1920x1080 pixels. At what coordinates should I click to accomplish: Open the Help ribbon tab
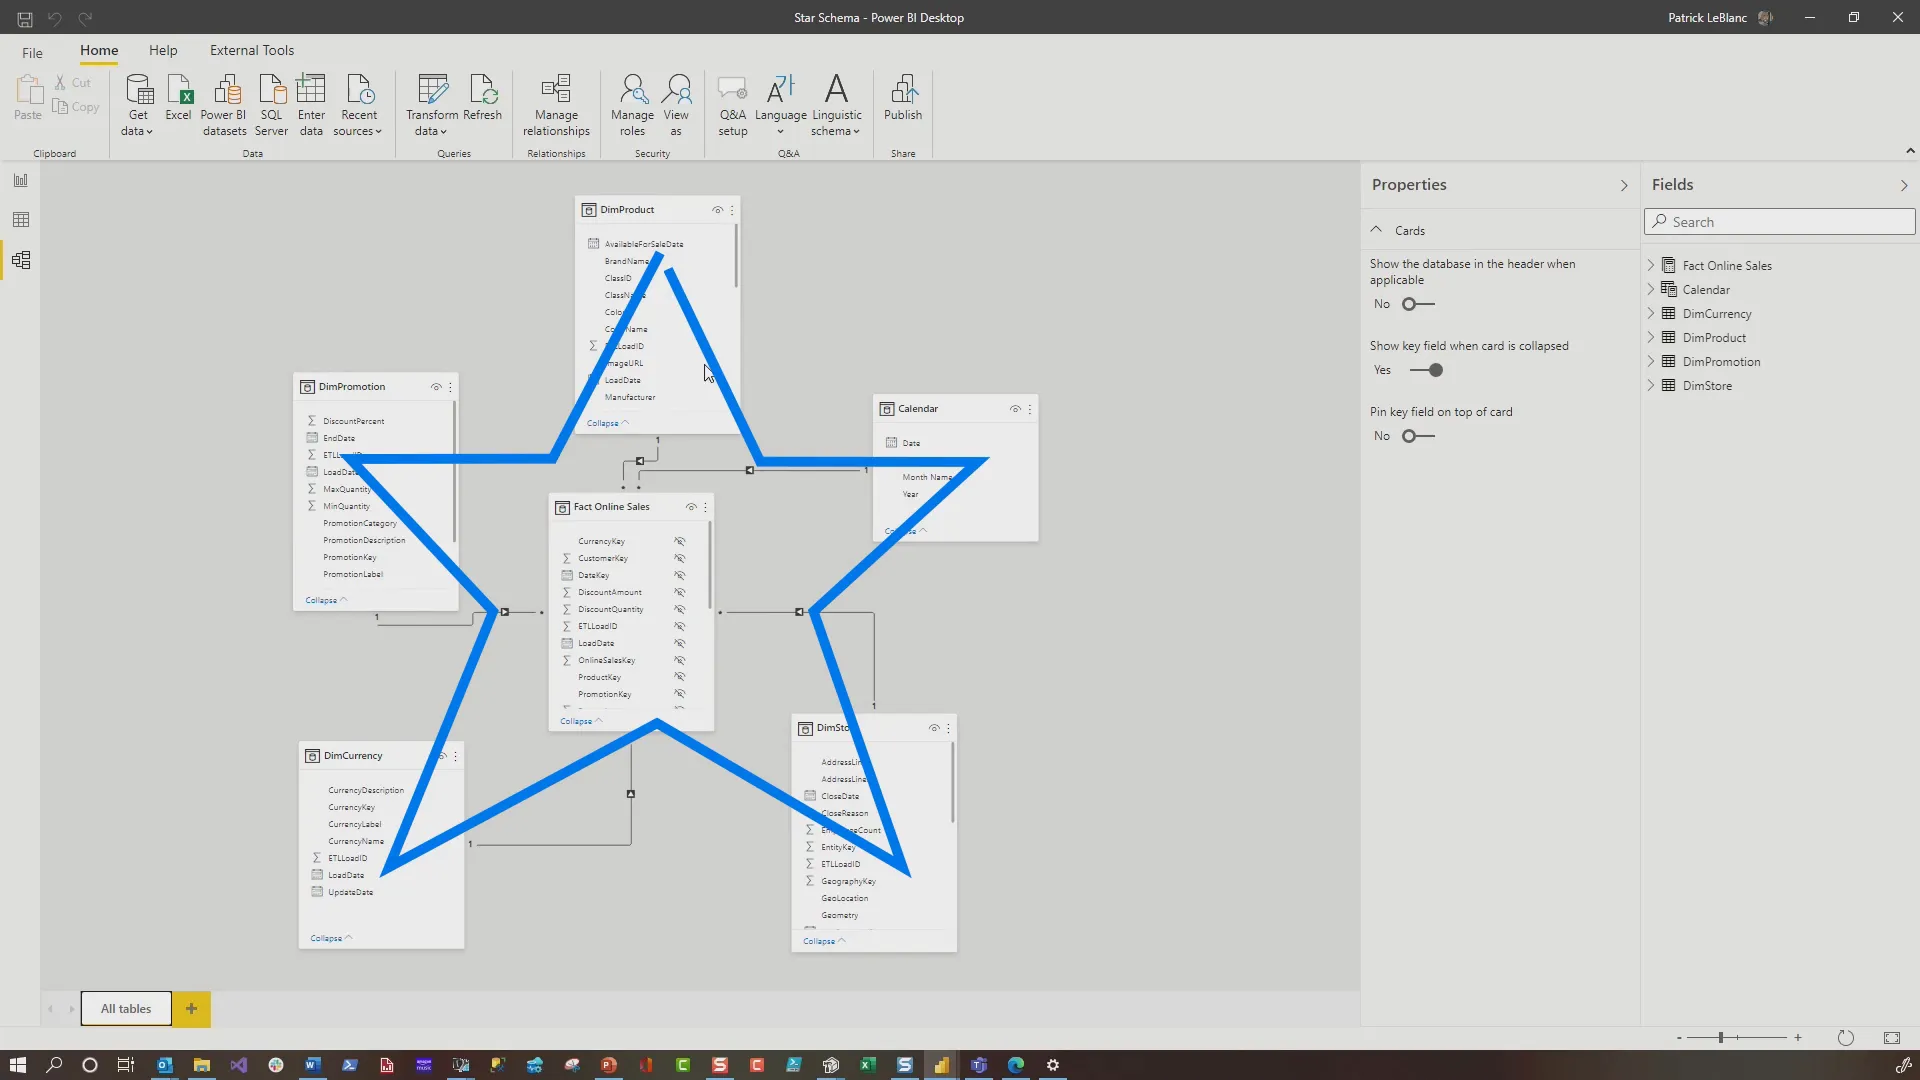pos(163,50)
